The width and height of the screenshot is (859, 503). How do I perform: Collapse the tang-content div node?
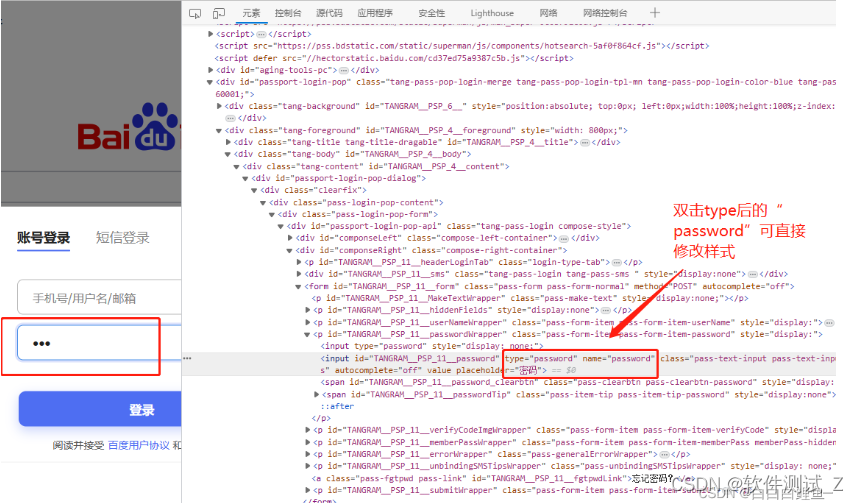(236, 167)
